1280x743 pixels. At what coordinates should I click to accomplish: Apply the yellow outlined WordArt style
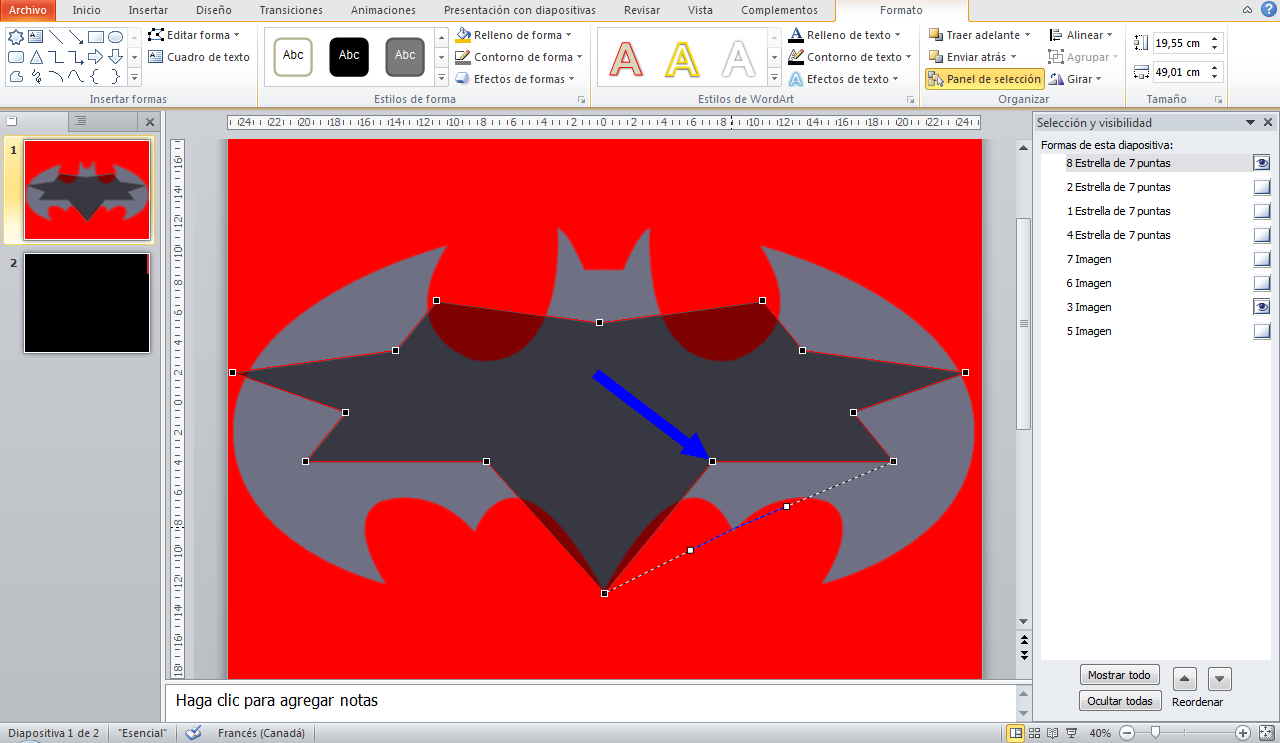(683, 60)
